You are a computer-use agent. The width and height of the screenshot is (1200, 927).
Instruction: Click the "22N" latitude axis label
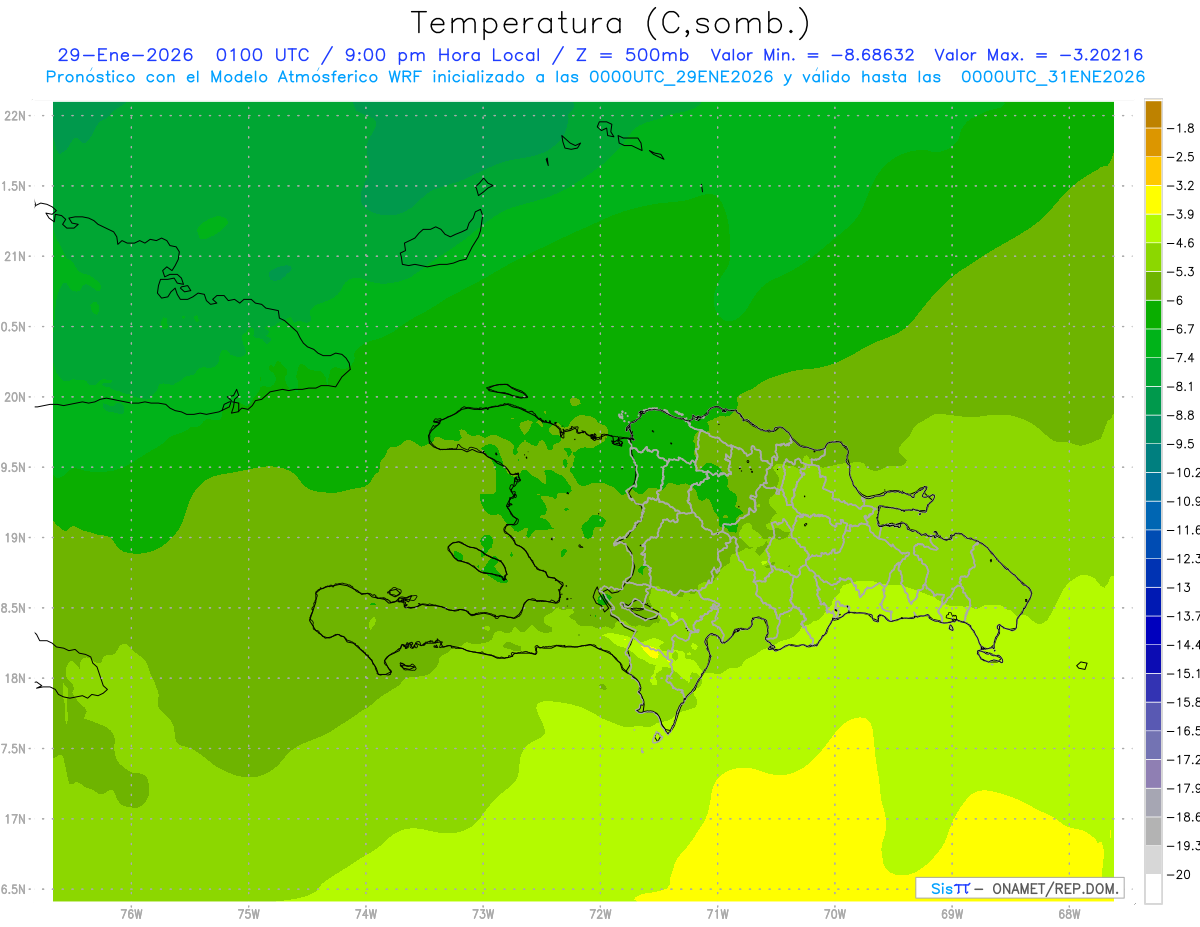(15, 116)
